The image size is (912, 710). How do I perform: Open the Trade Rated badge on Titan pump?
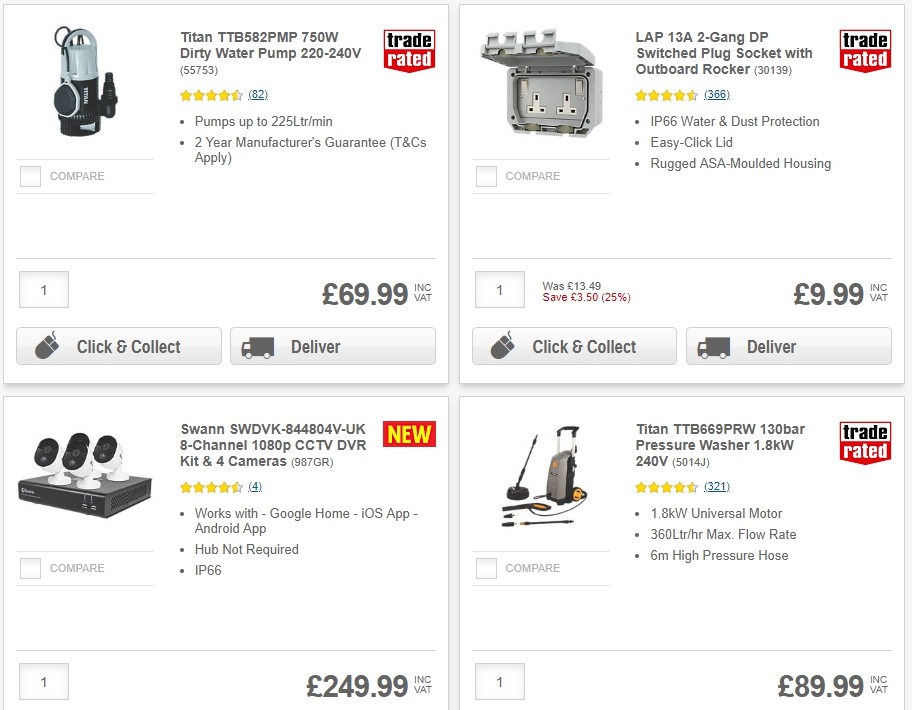[408, 49]
